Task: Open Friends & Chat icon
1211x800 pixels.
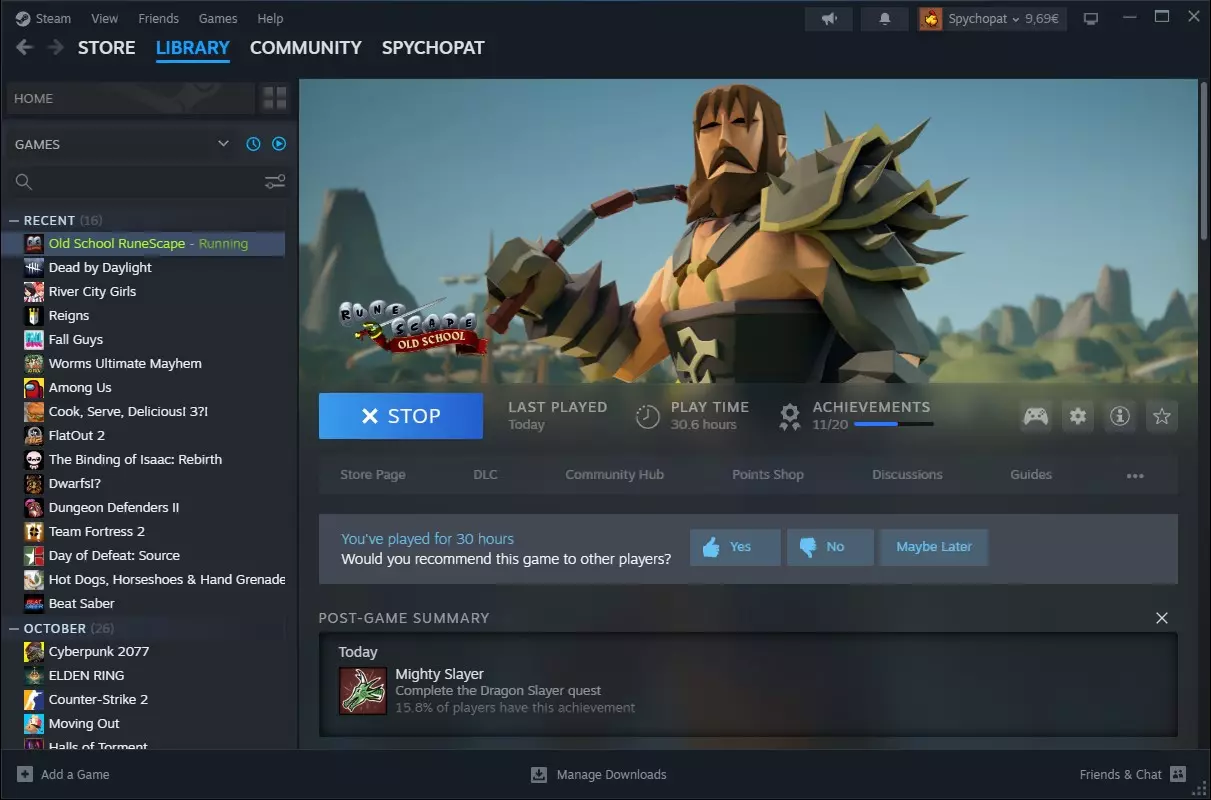Action: (x=1178, y=774)
